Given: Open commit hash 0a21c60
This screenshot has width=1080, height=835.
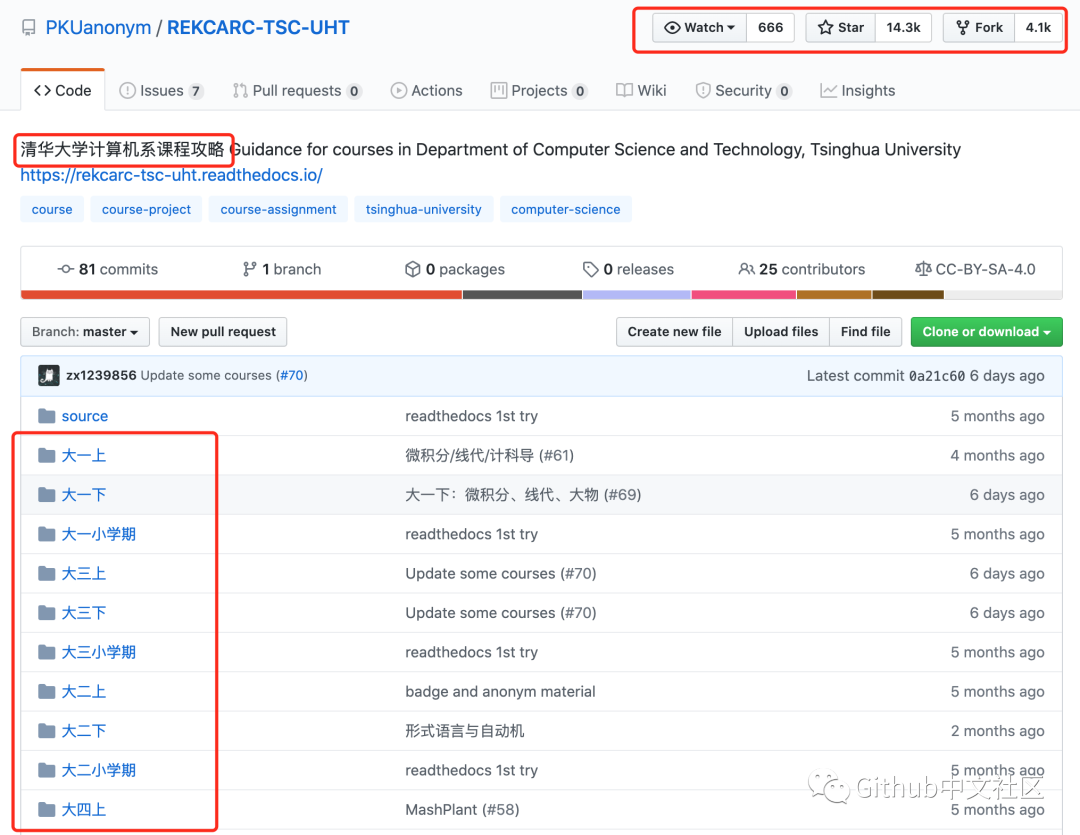Looking at the screenshot, I should pyautogui.click(x=937, y=376).
